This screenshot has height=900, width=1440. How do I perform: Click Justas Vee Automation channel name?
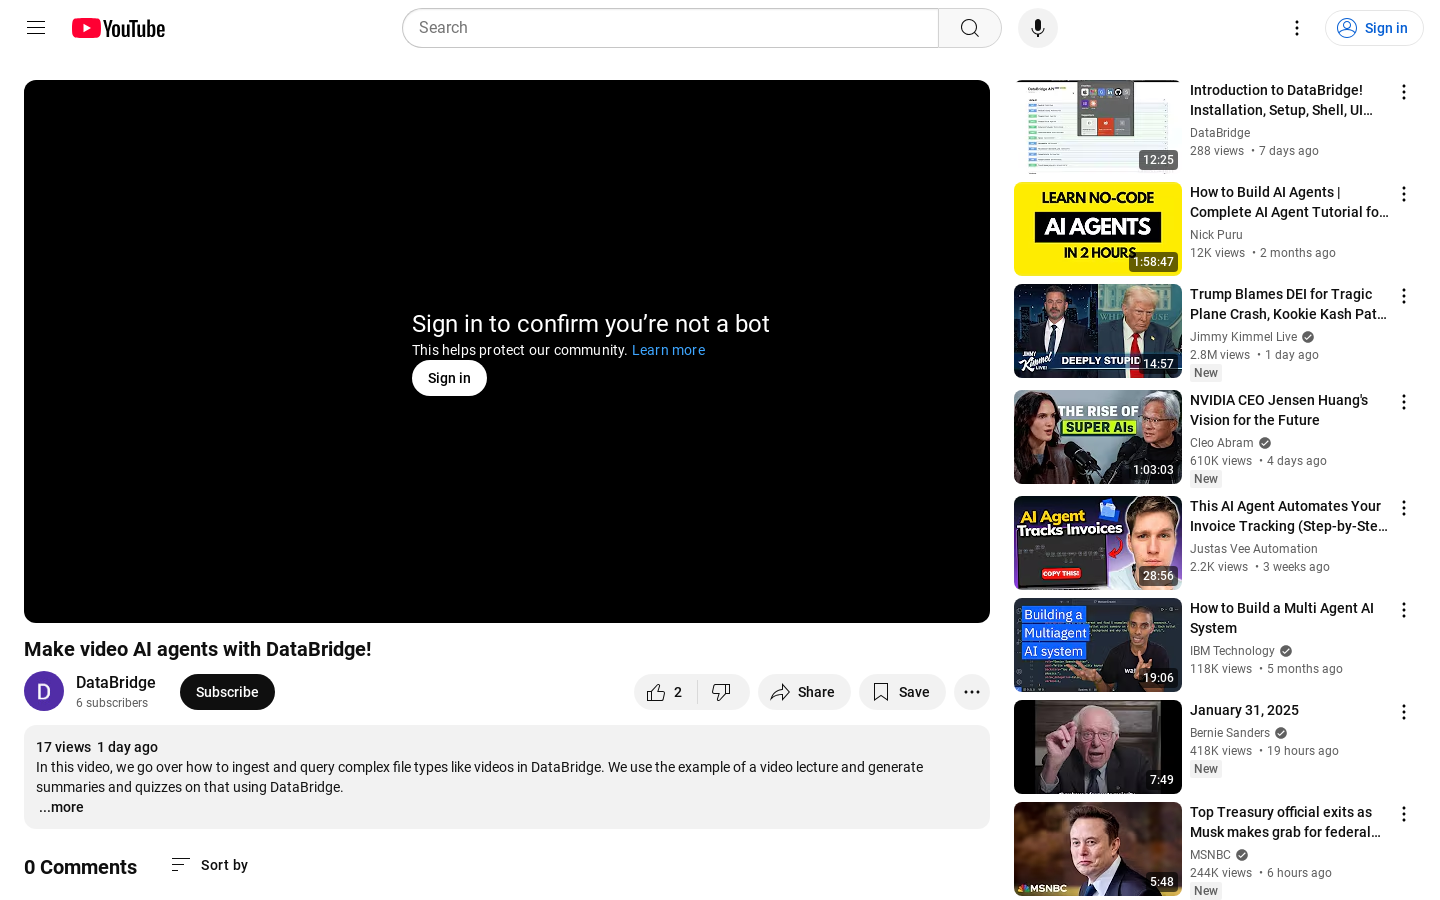tap(1253, 549)
